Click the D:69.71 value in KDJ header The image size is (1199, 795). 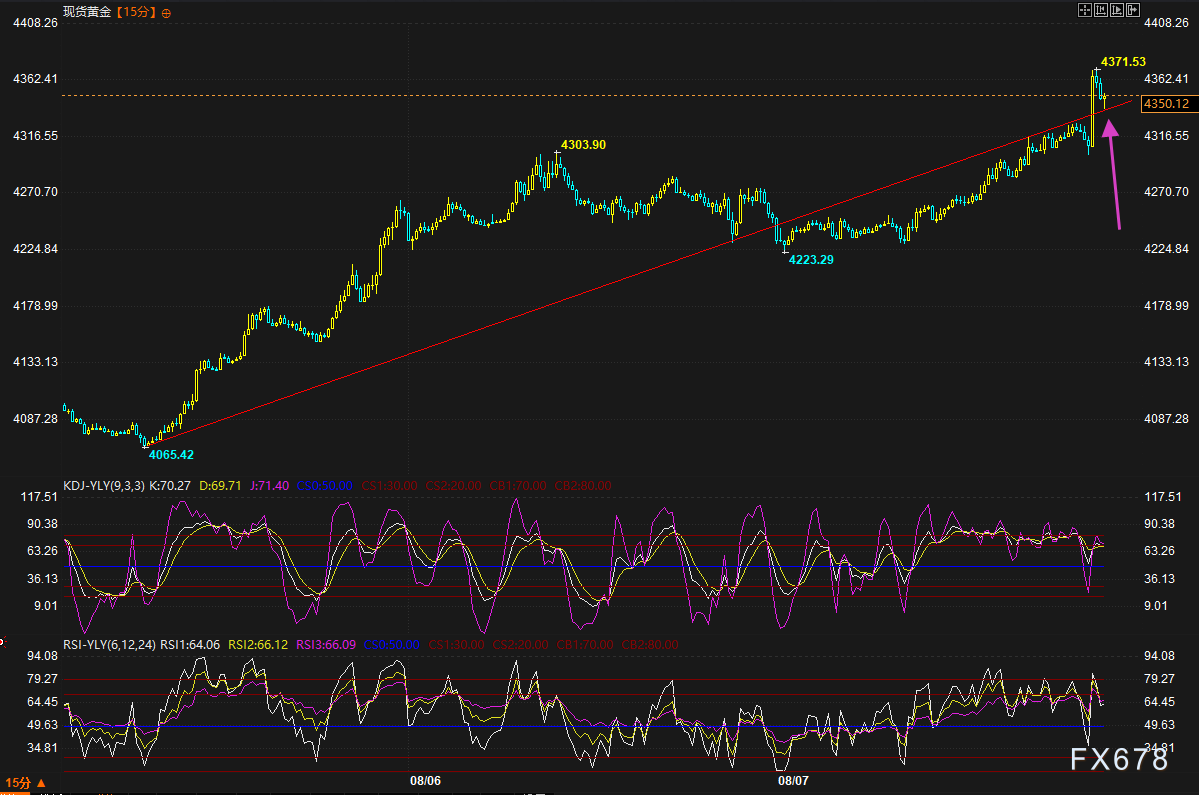pyautogui.click(x=220, y=485)
